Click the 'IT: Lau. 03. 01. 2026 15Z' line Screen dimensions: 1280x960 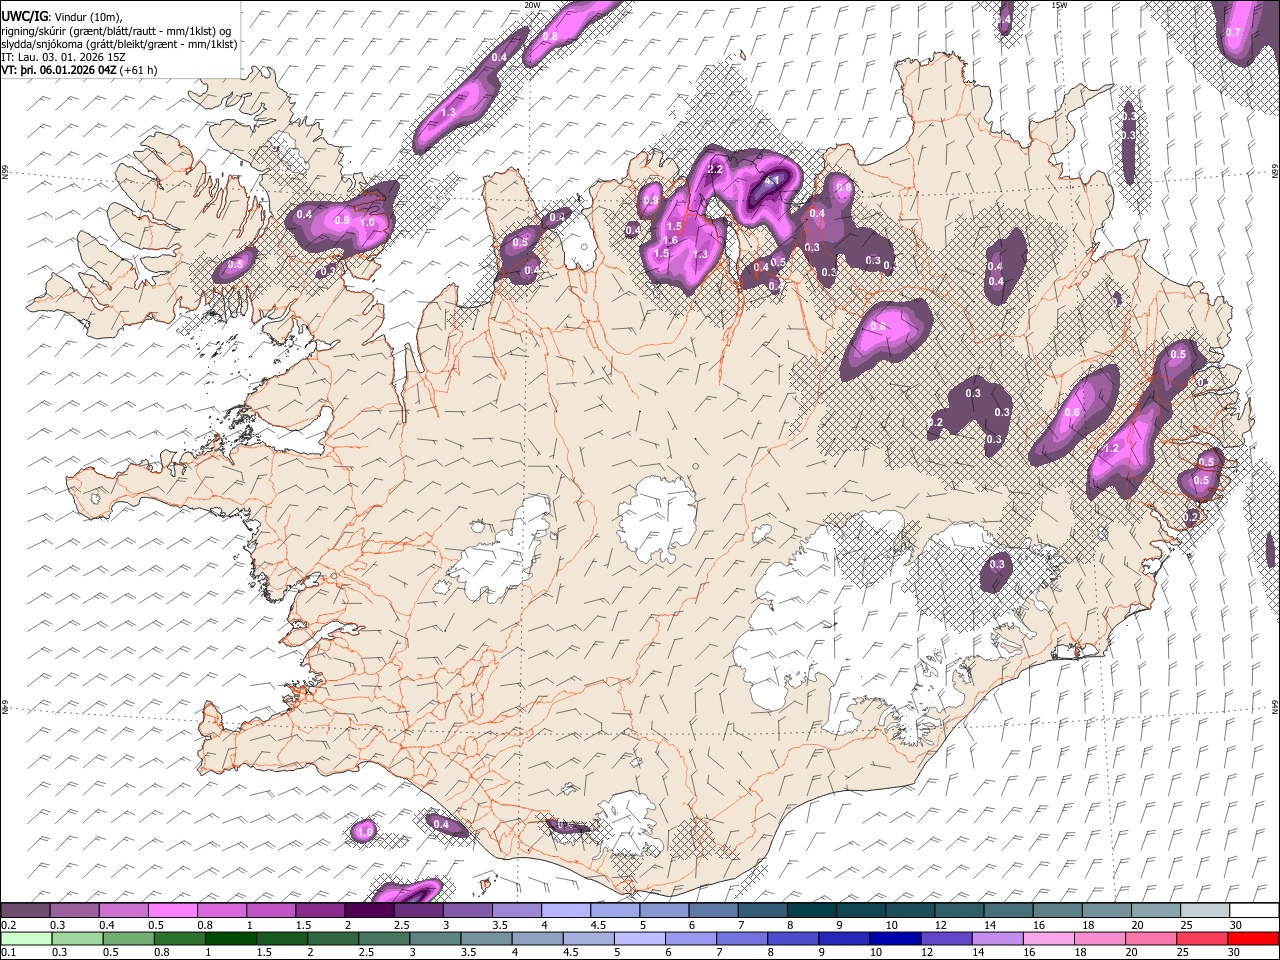tap(64, 57)
